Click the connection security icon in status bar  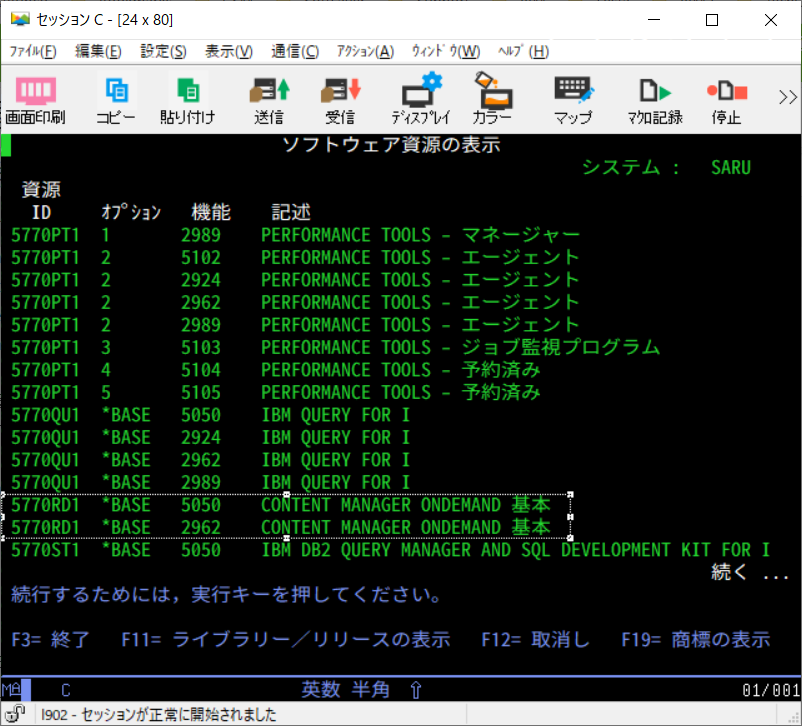(15, 714)
